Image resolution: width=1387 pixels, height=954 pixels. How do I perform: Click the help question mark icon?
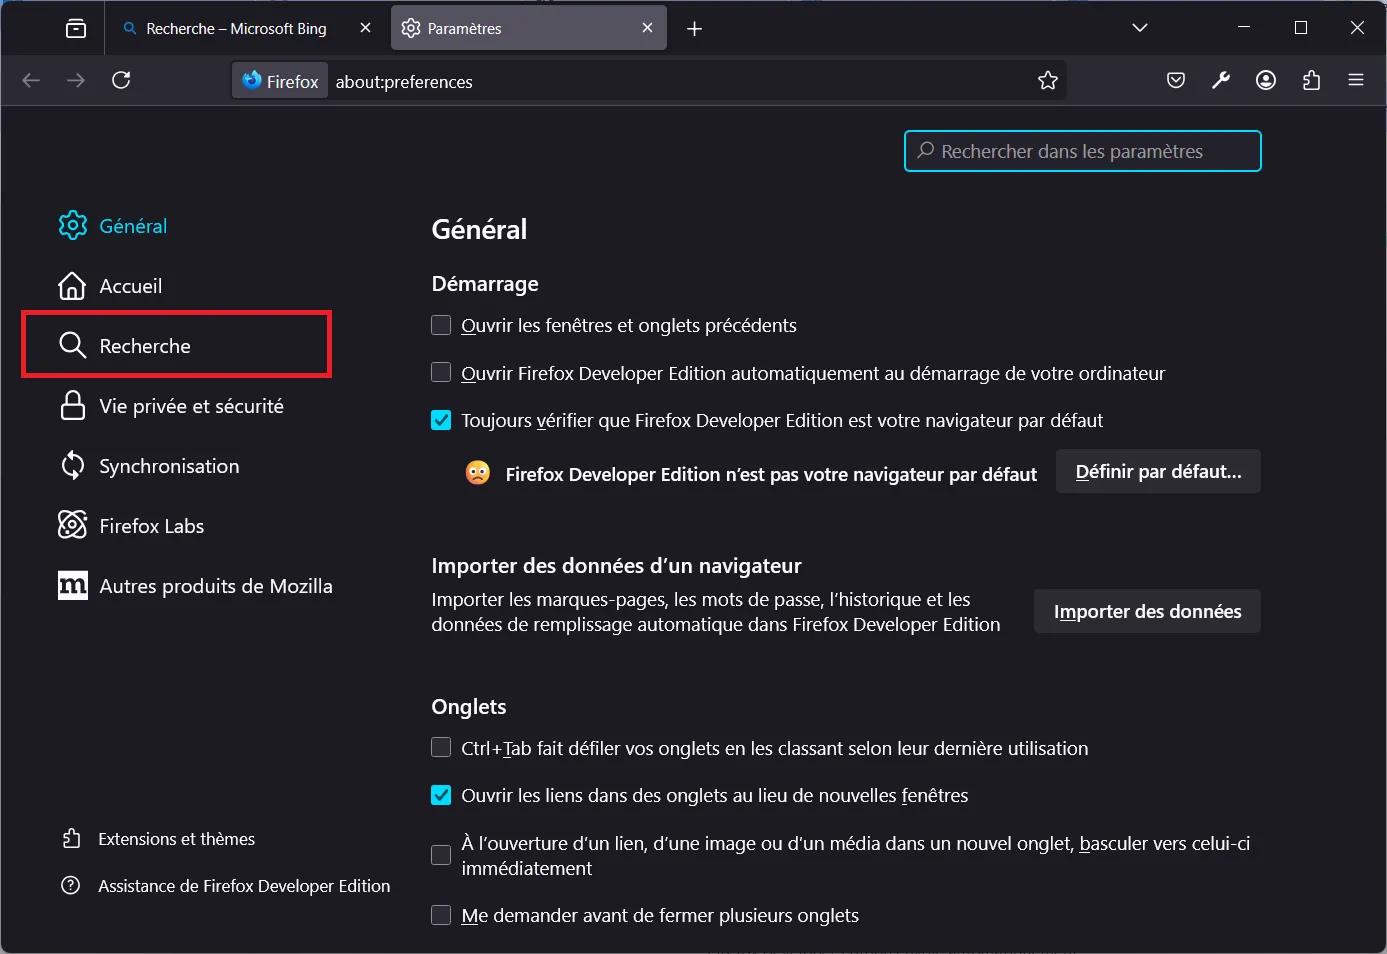pos(71,886)
